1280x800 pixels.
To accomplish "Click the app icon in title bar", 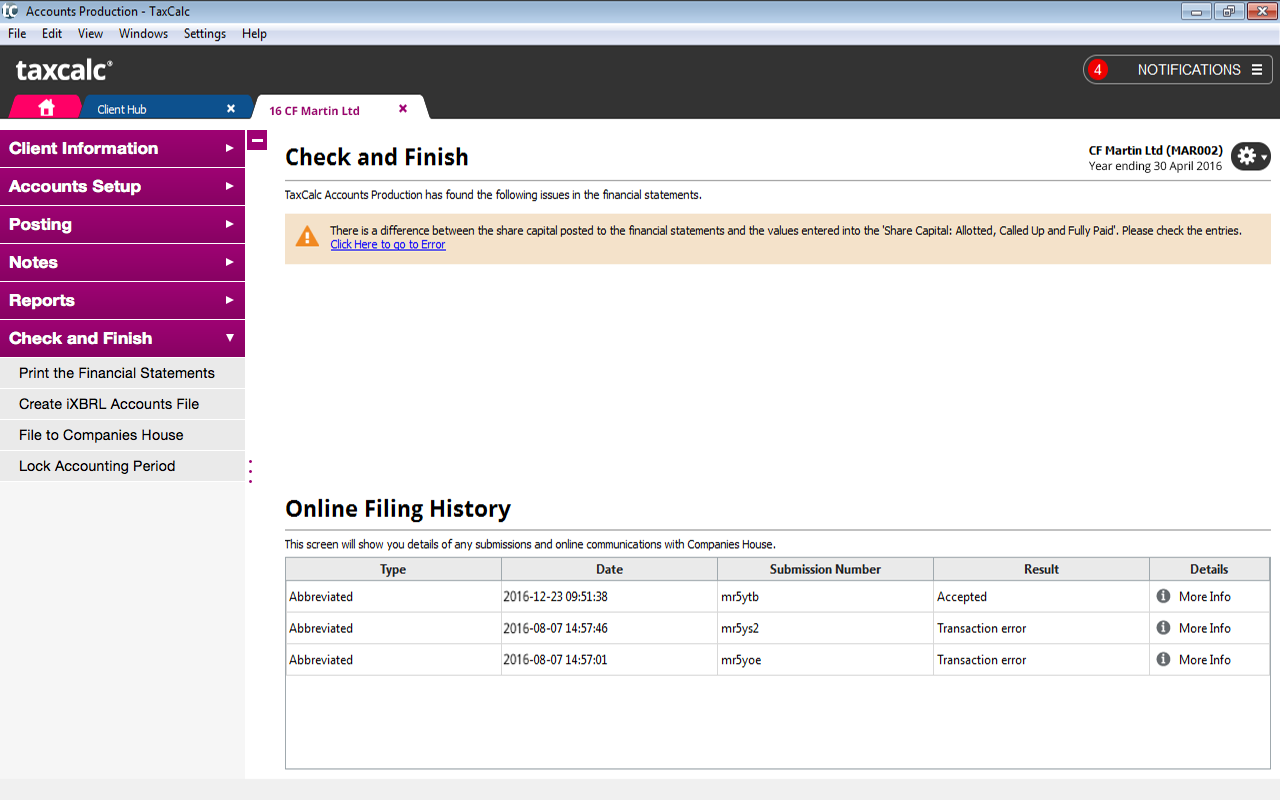I will pos(11,11).
